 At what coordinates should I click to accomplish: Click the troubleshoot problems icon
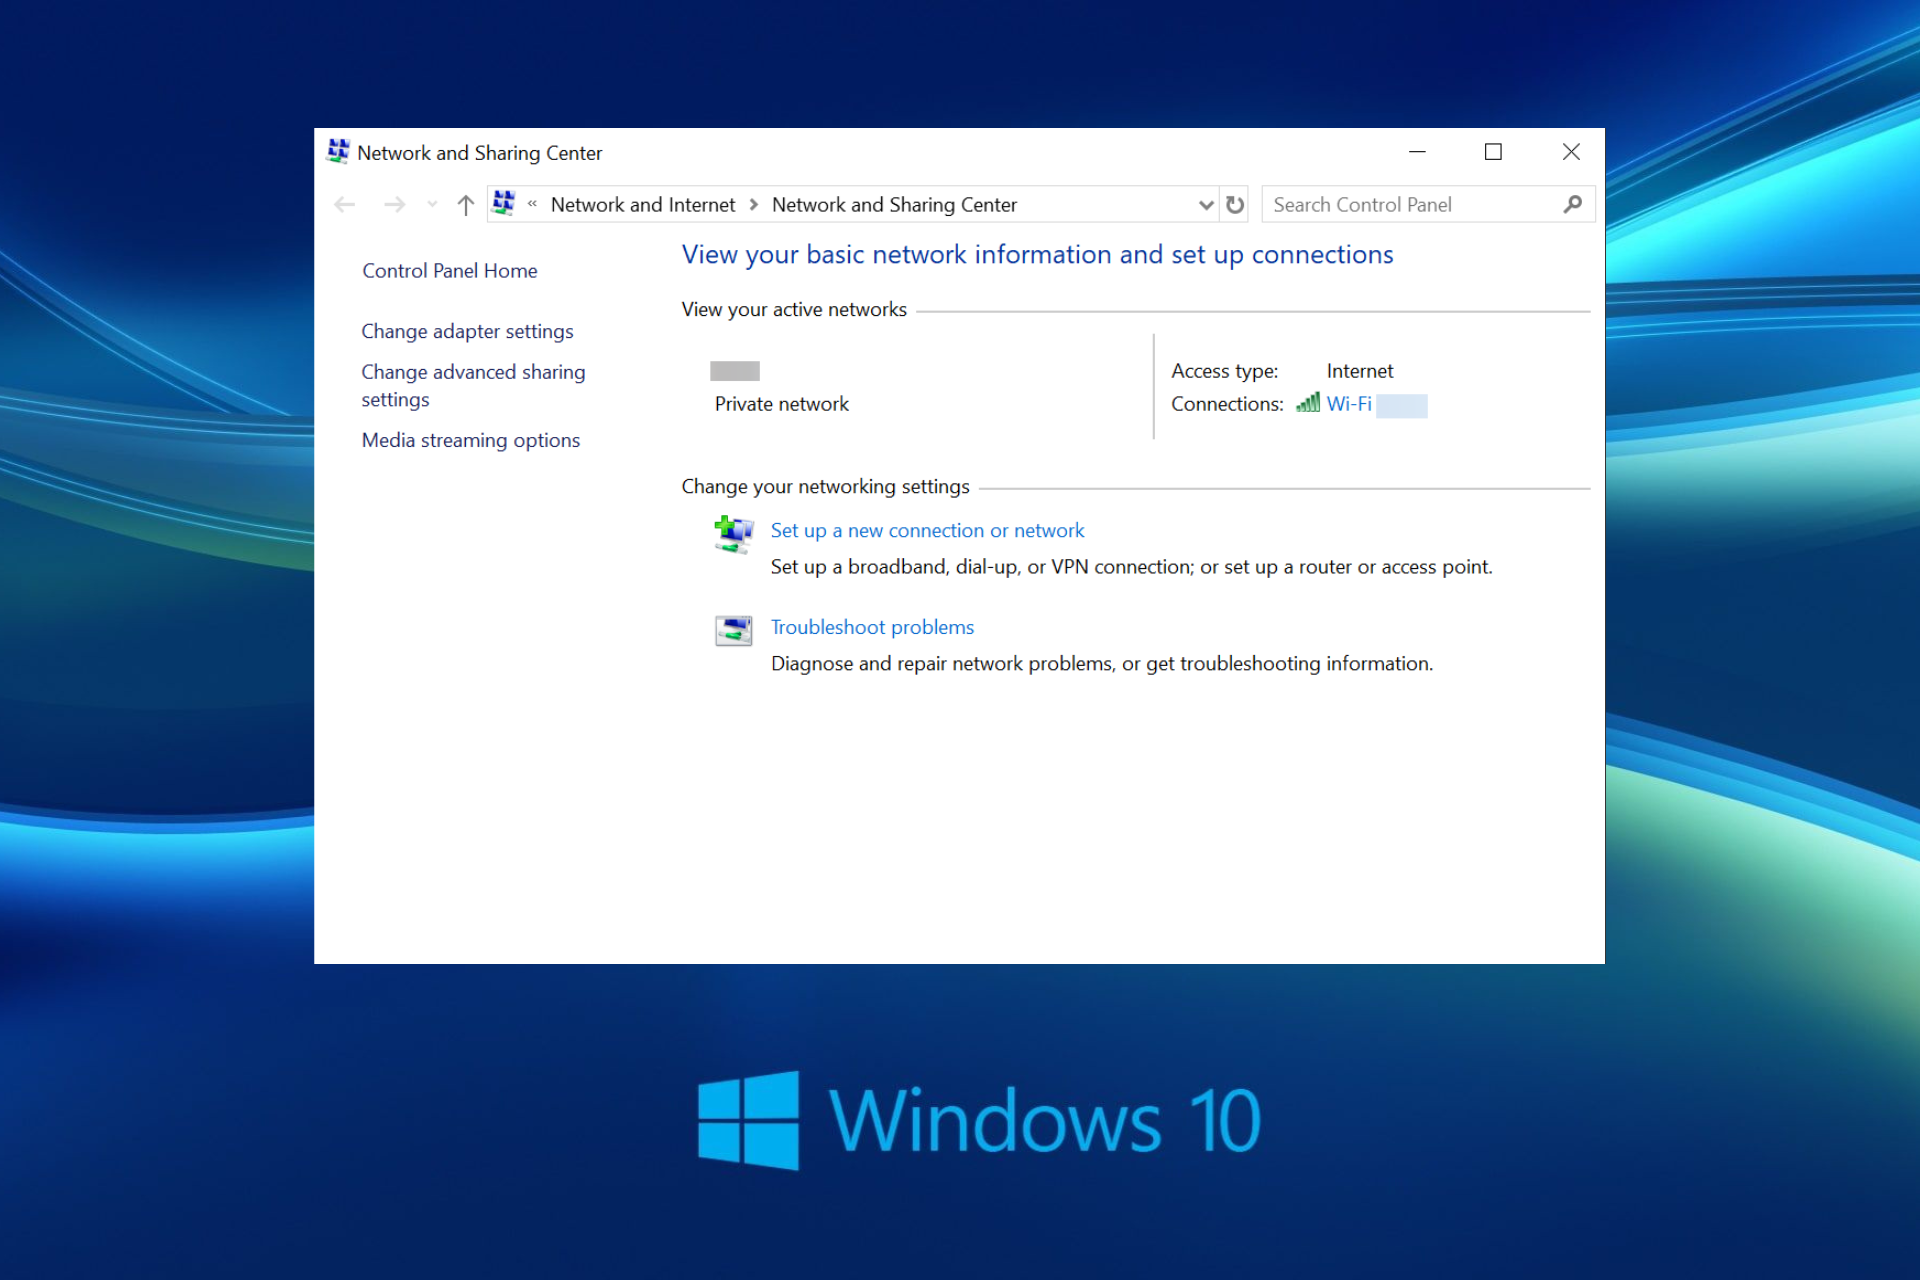pyautogui.click(x=734, y=631)
